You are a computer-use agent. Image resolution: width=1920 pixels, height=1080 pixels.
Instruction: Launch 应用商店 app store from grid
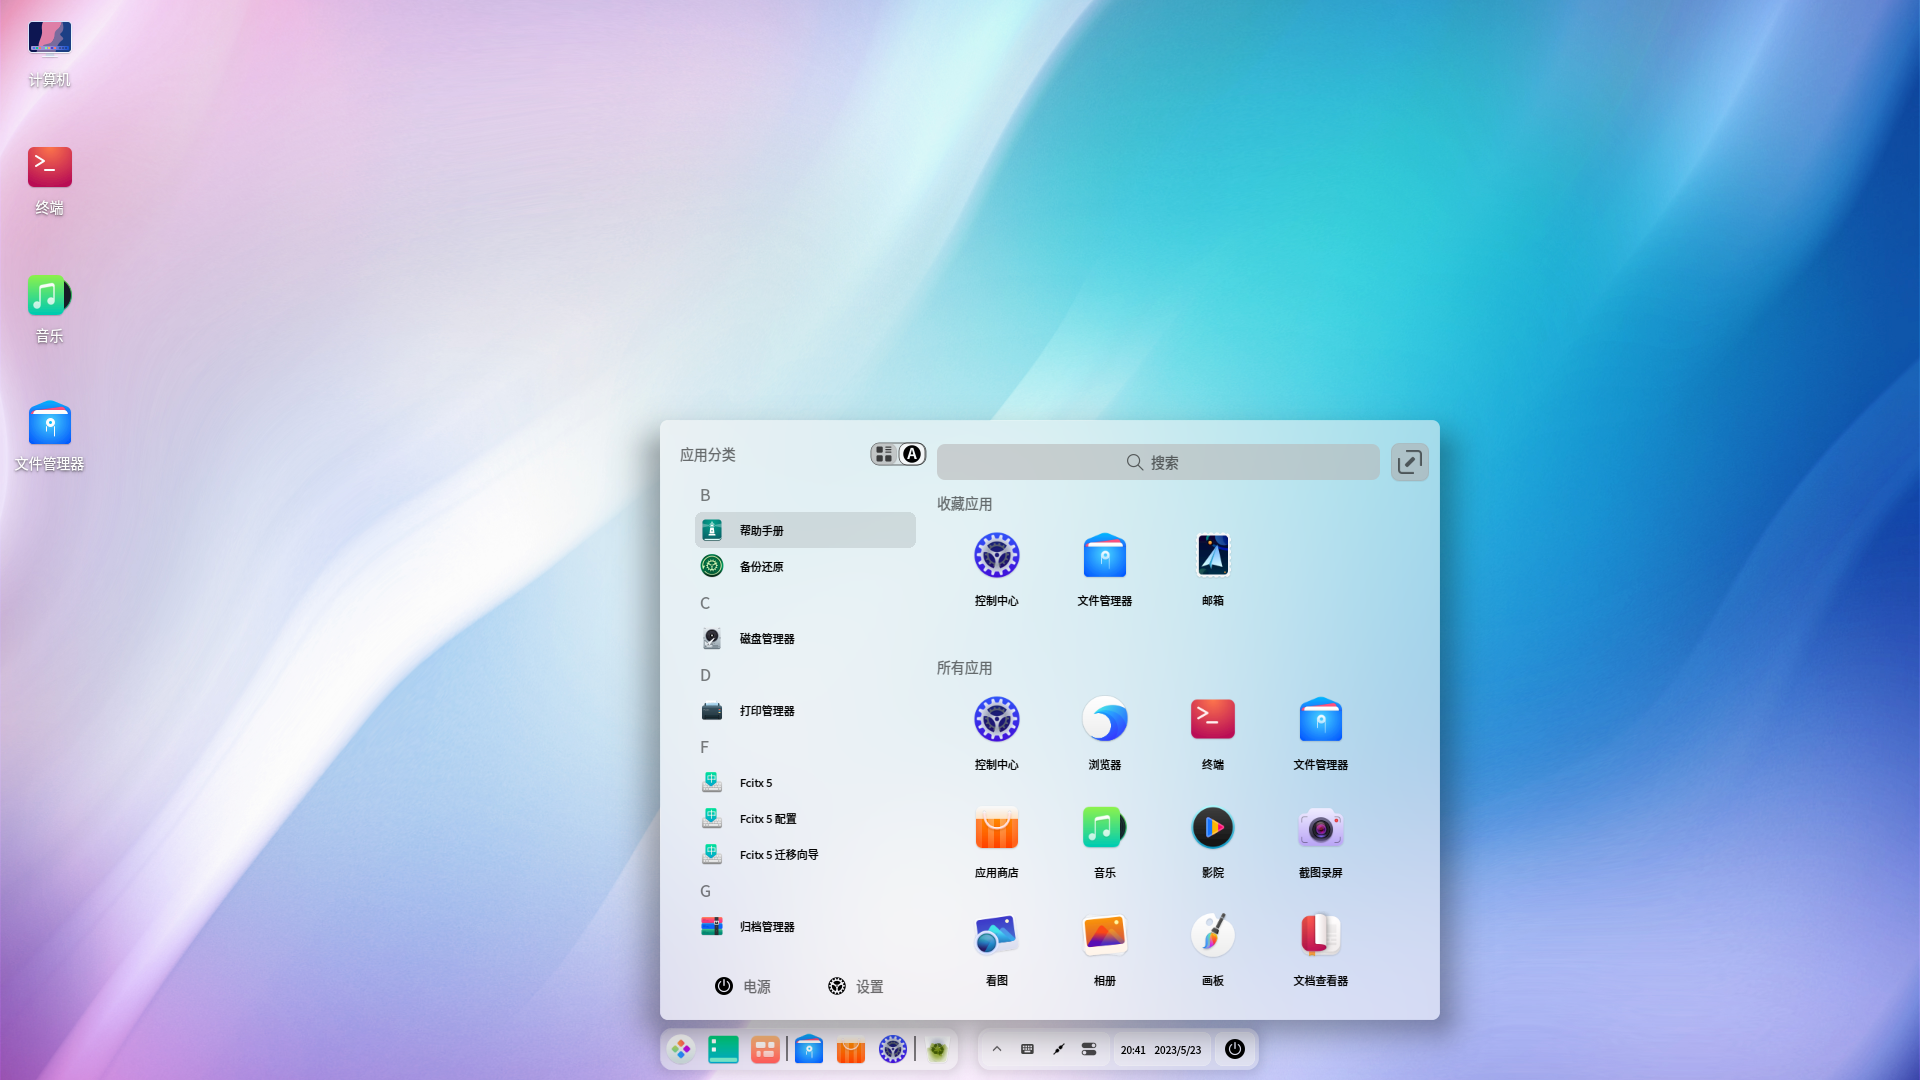tap(996, 839)
